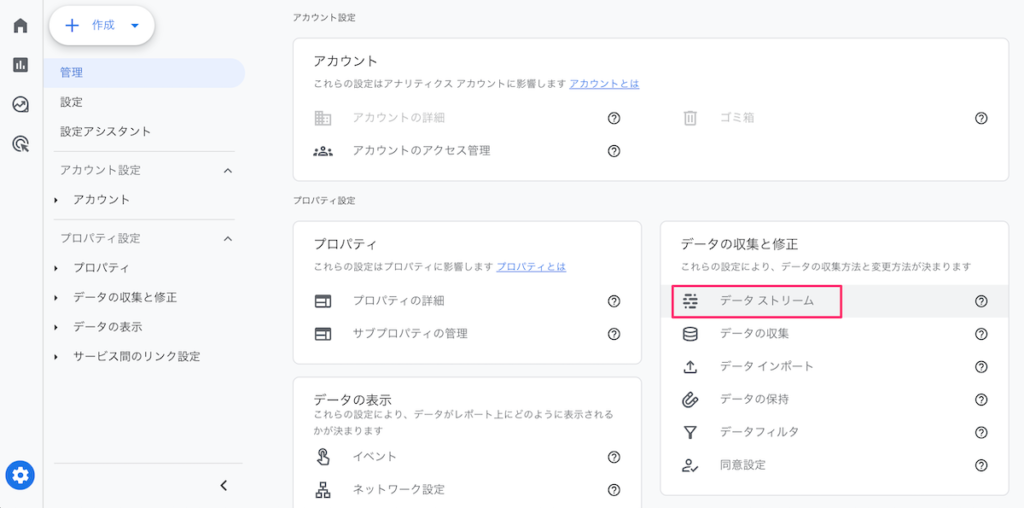
Task: Open データ ストリーム settings
Action: pos(767,301)
